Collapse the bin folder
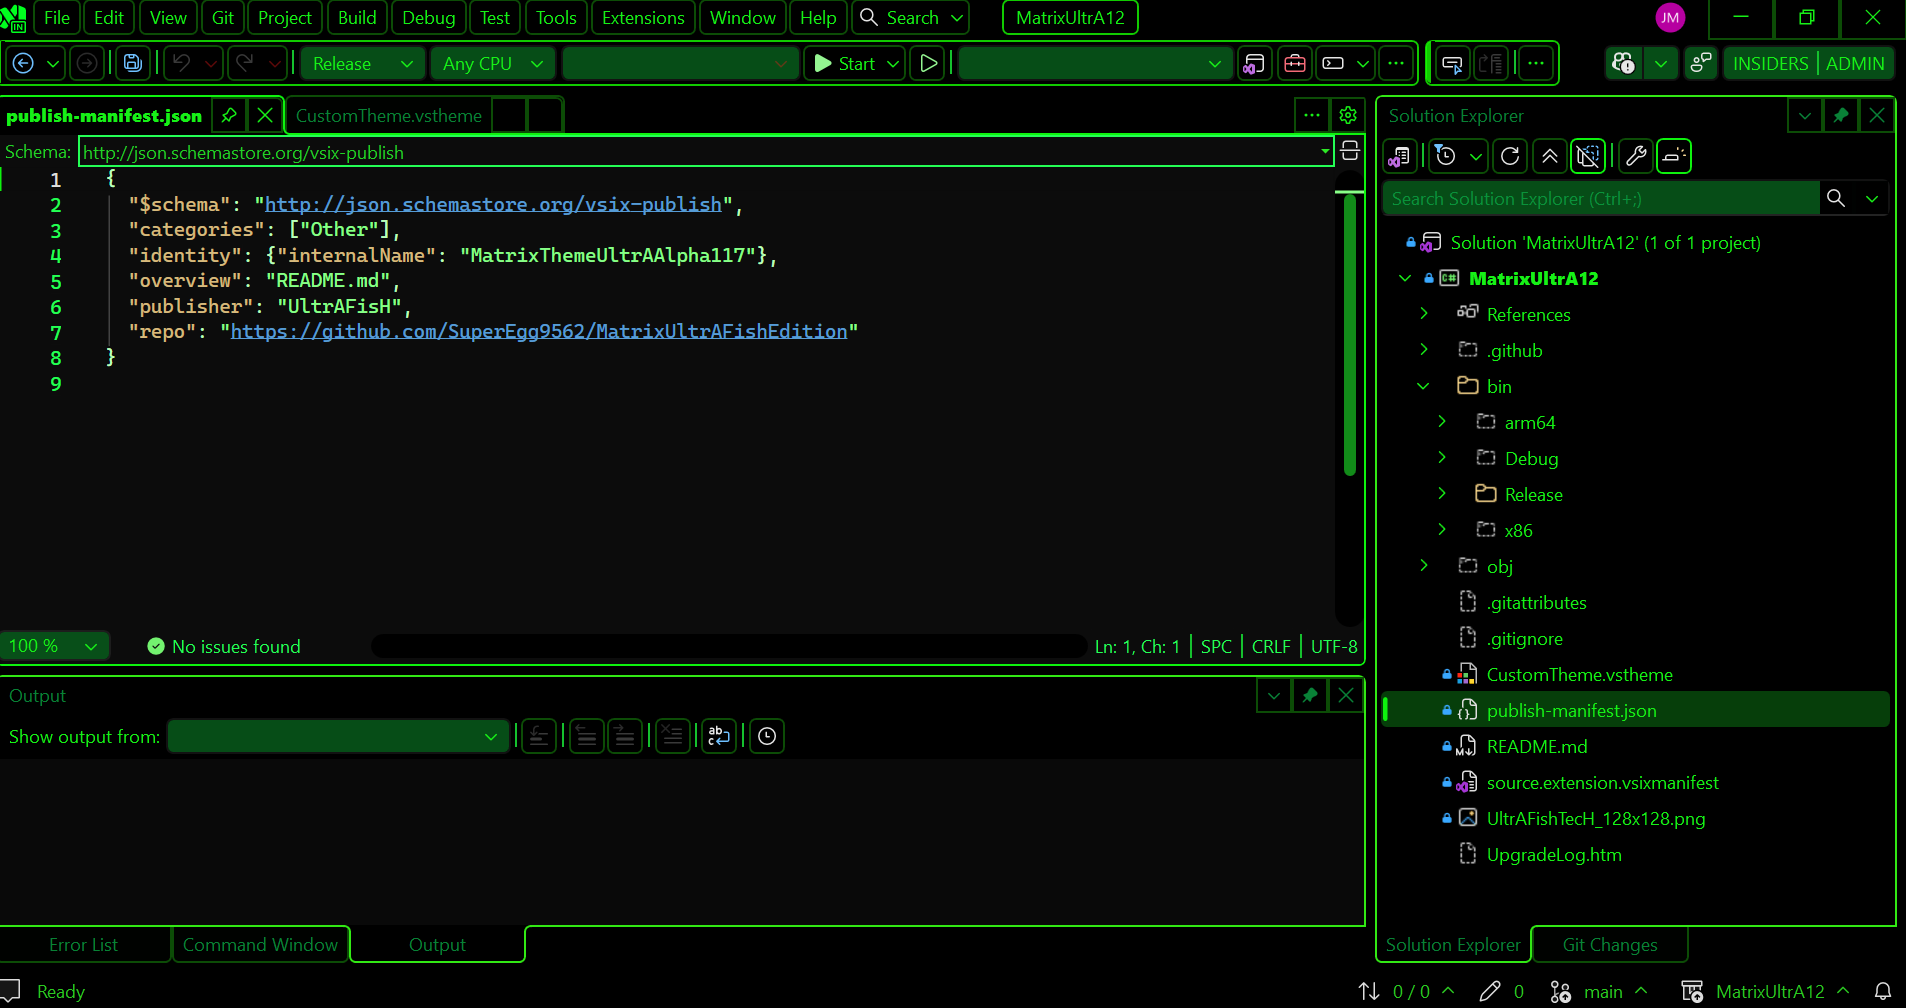1906x1008 pixels. (1423, 386)
